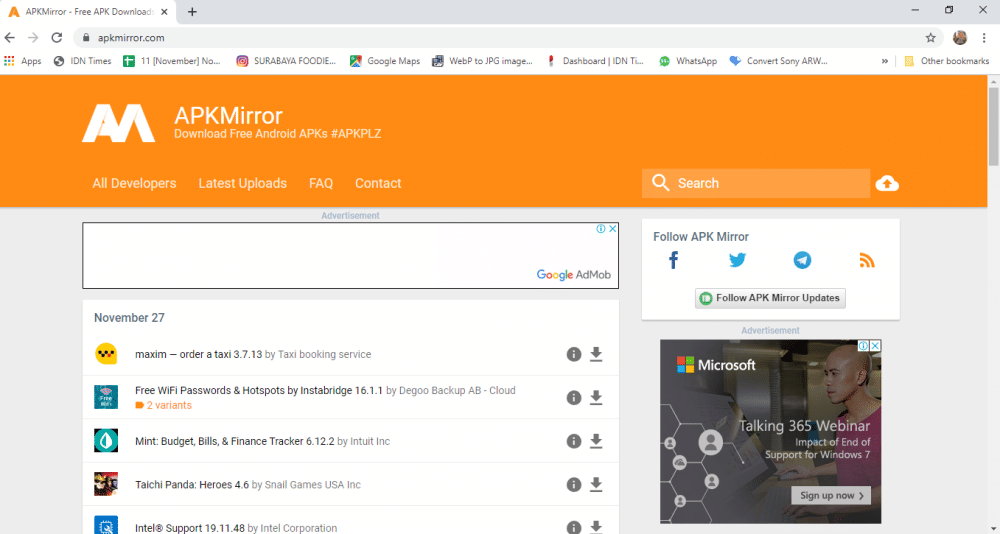Download Free WiFi Passwords & Hotspots APK
1000x534 pixels.
(x=596, y=397)
